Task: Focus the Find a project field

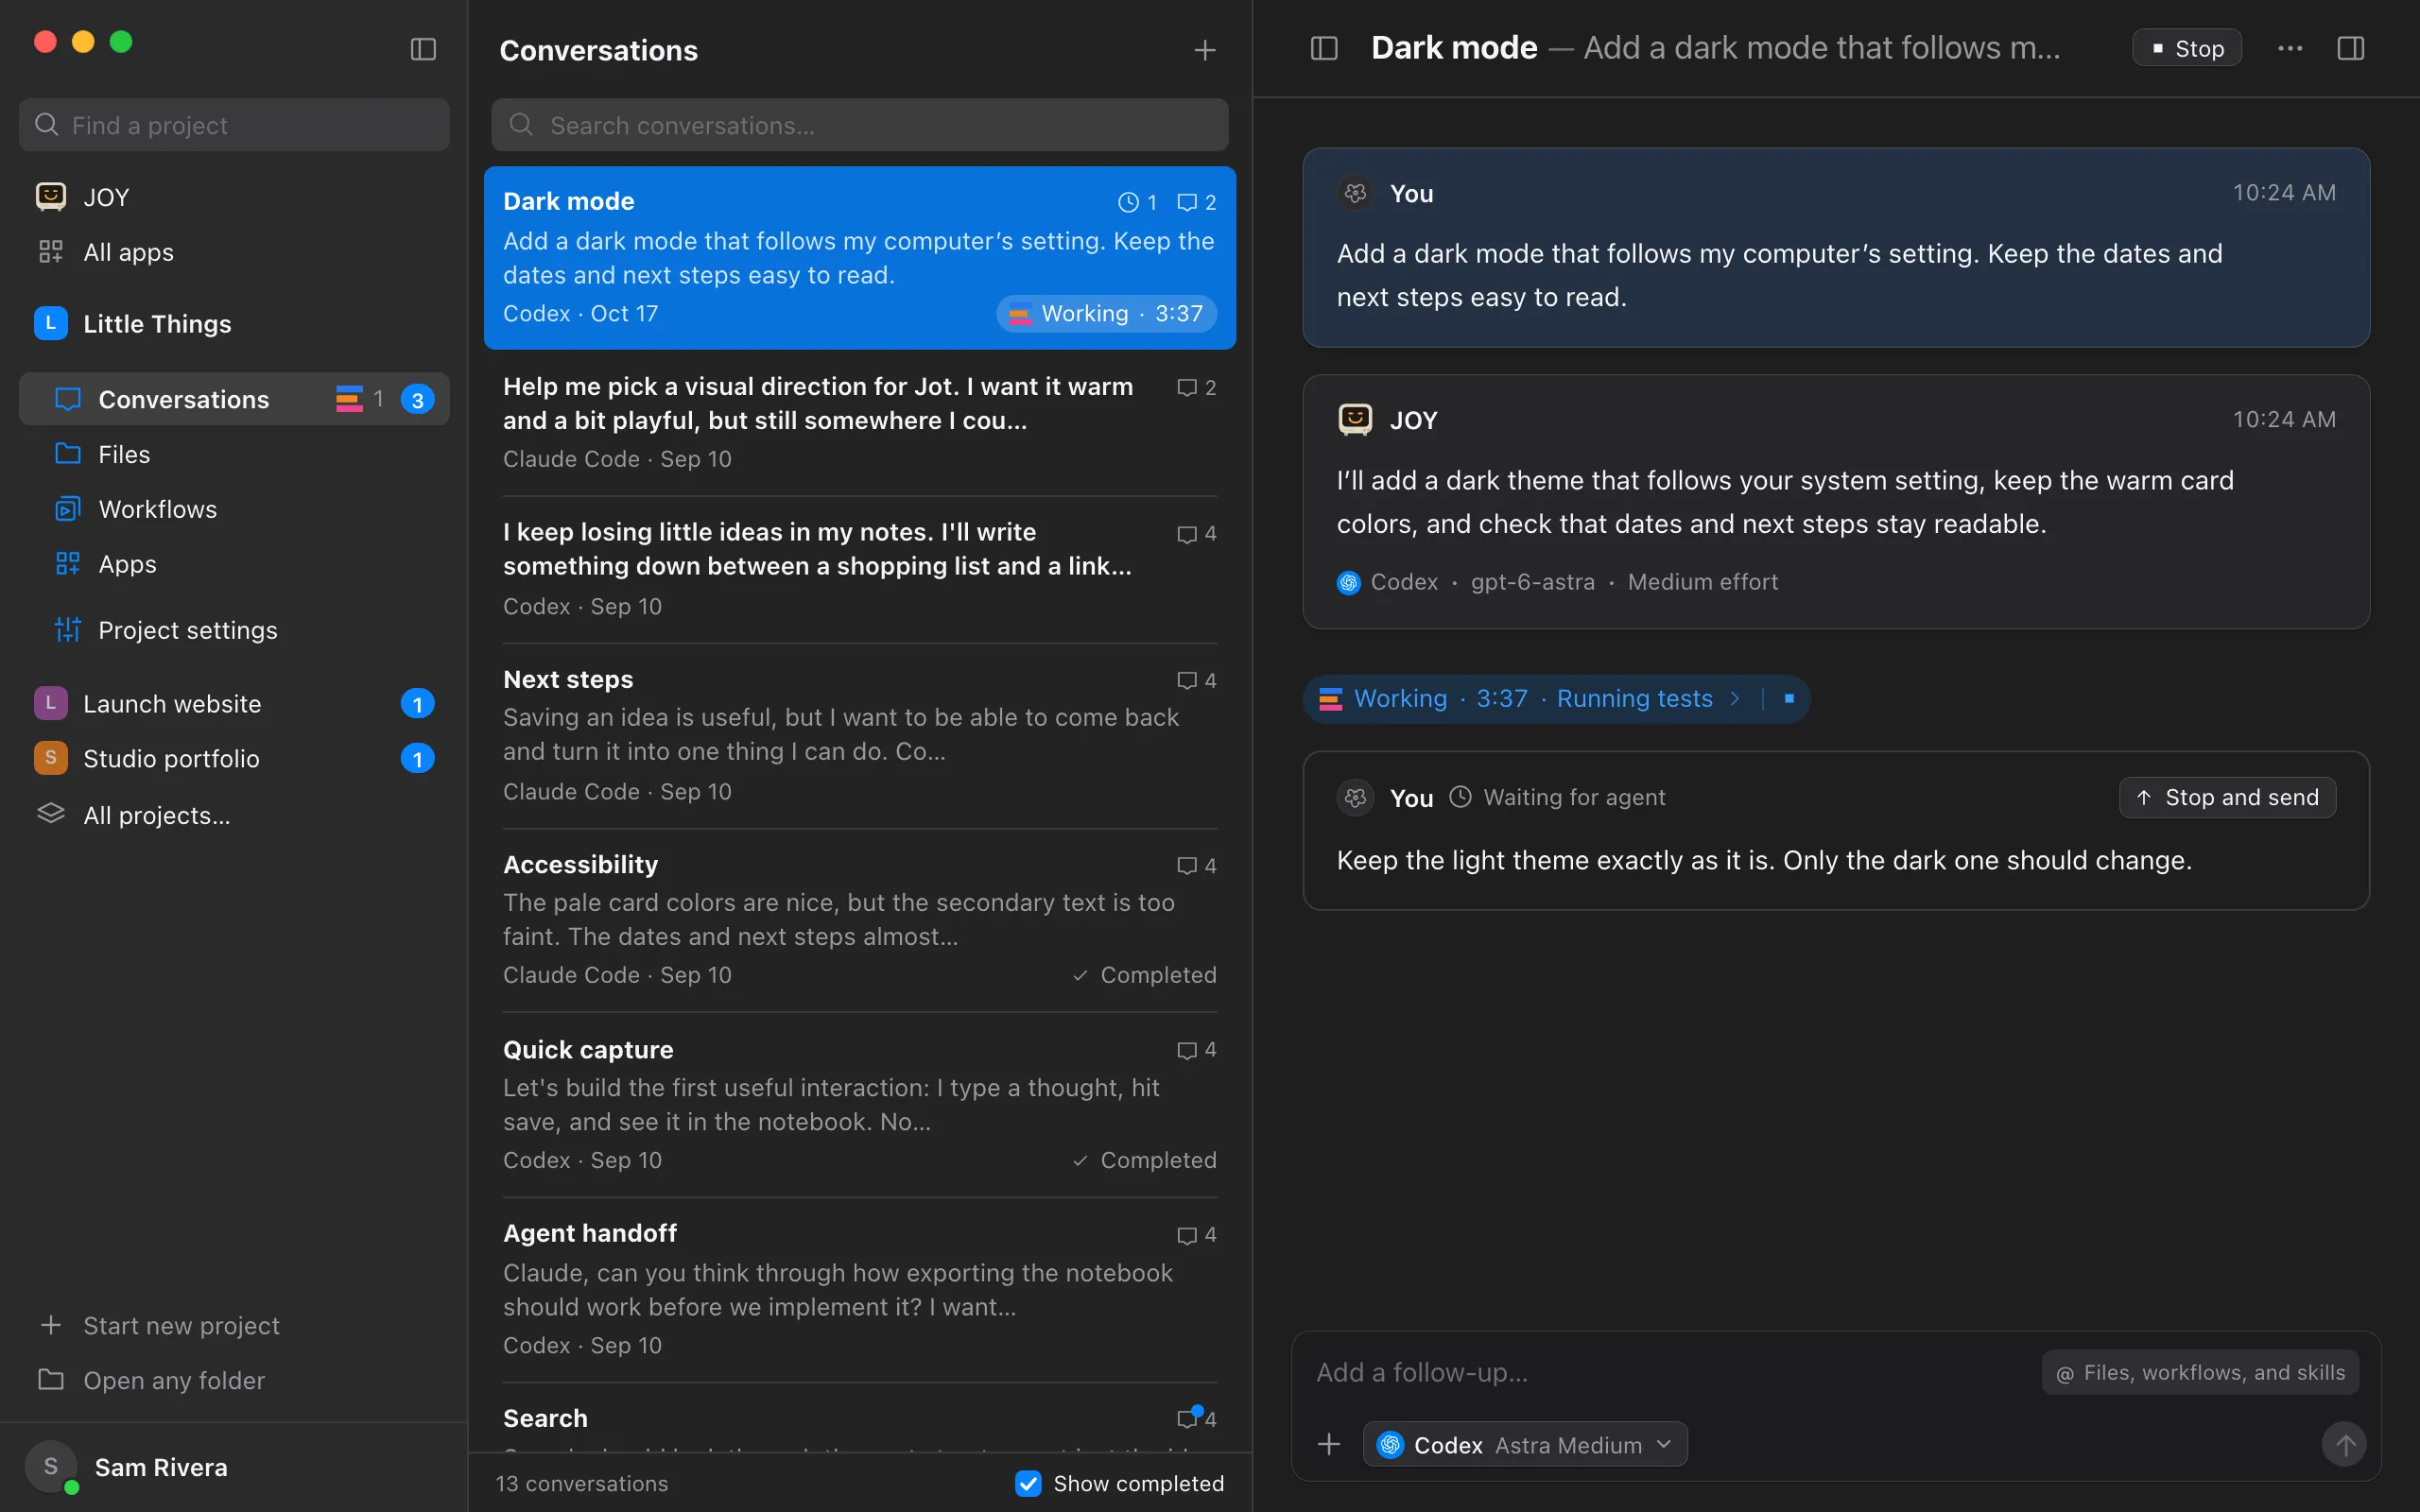Action: (234, 125)
